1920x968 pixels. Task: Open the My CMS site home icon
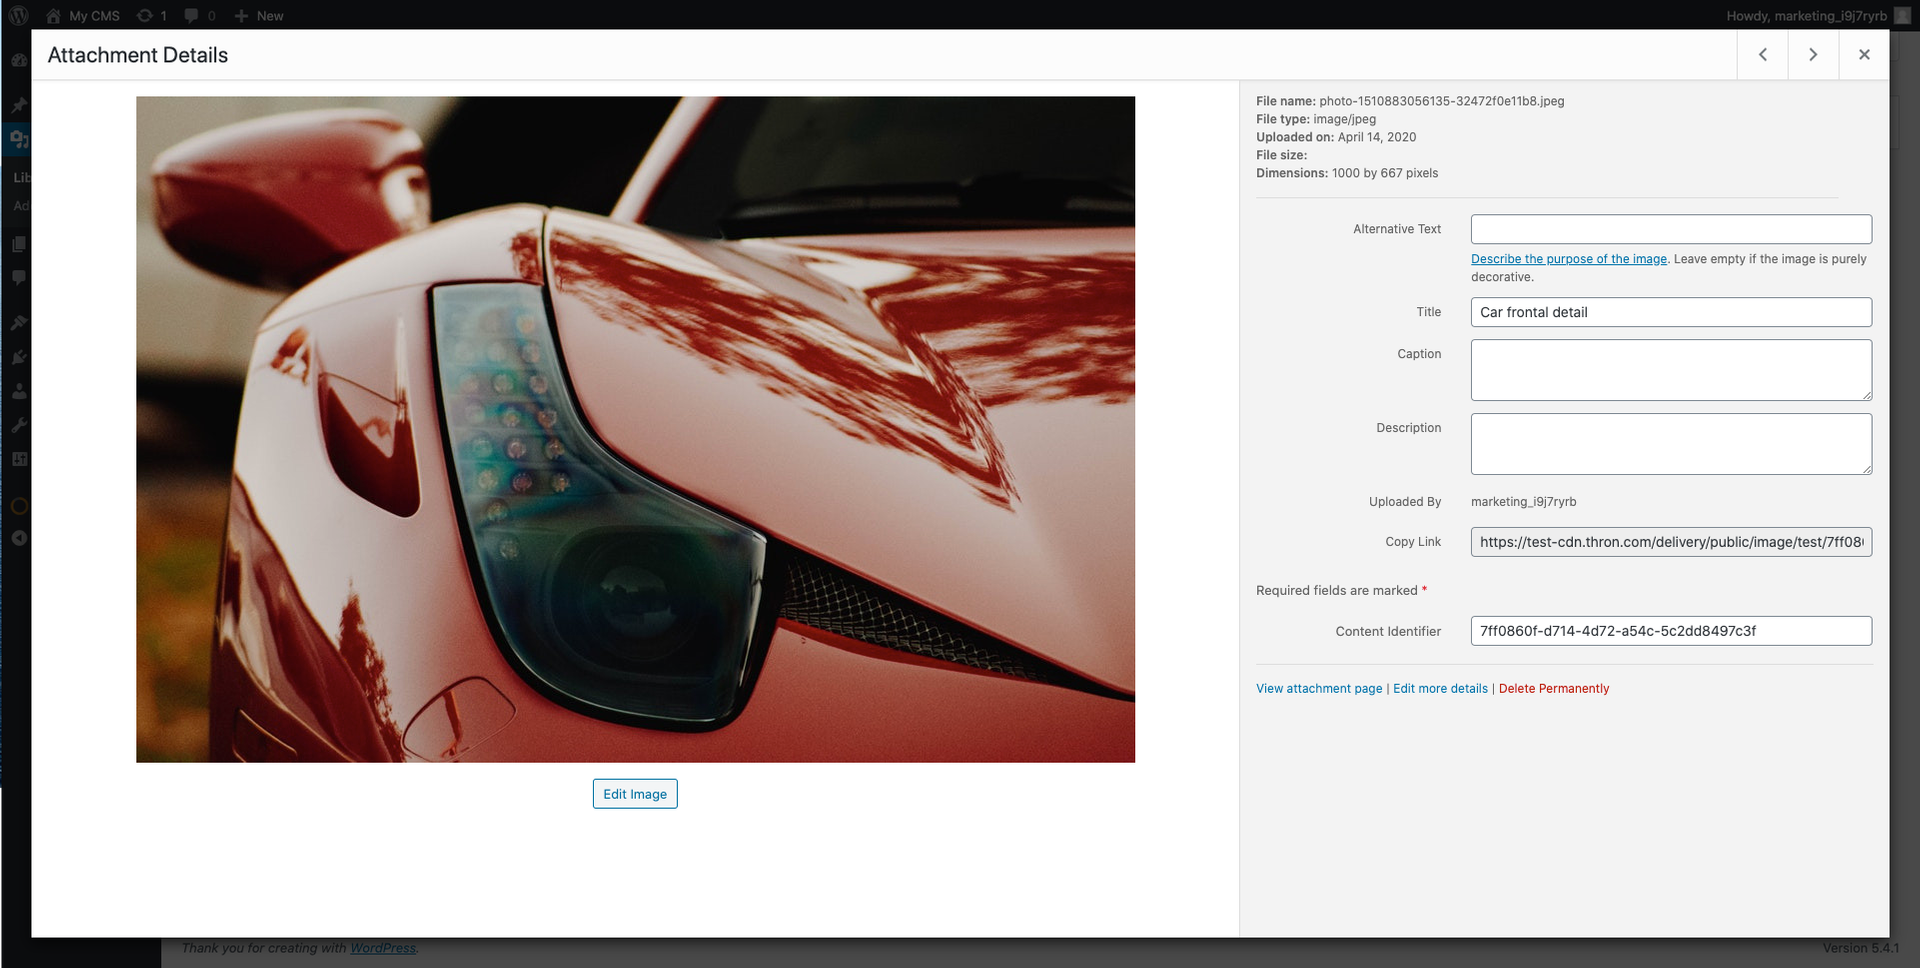(53, 16)
